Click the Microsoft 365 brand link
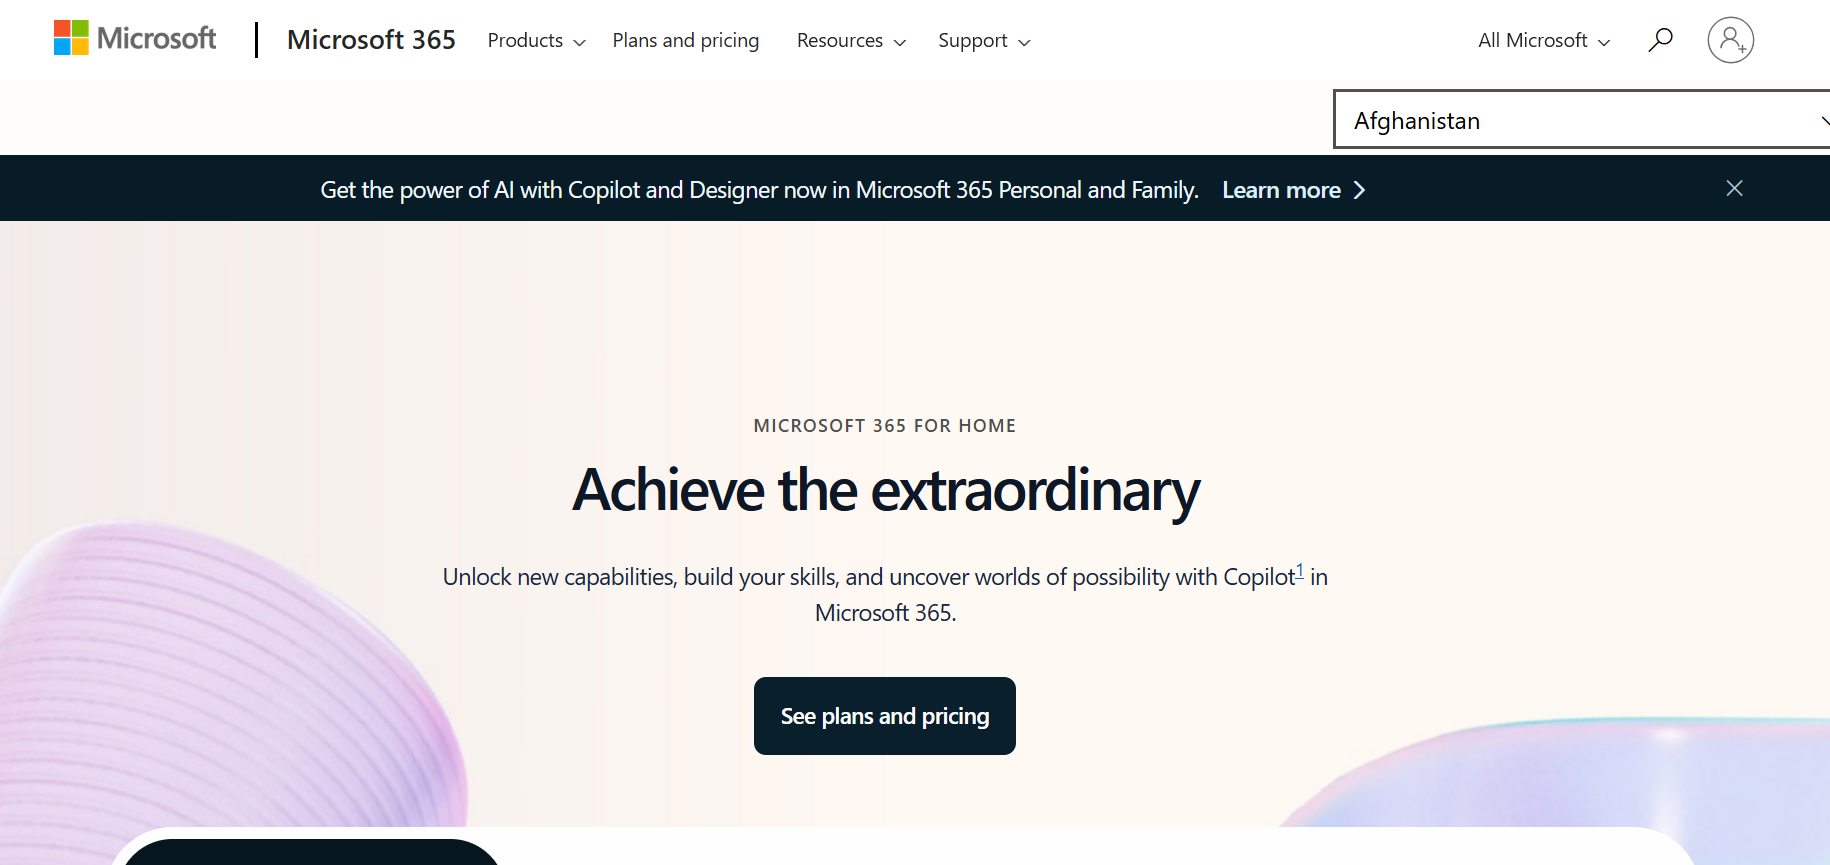 371,40
